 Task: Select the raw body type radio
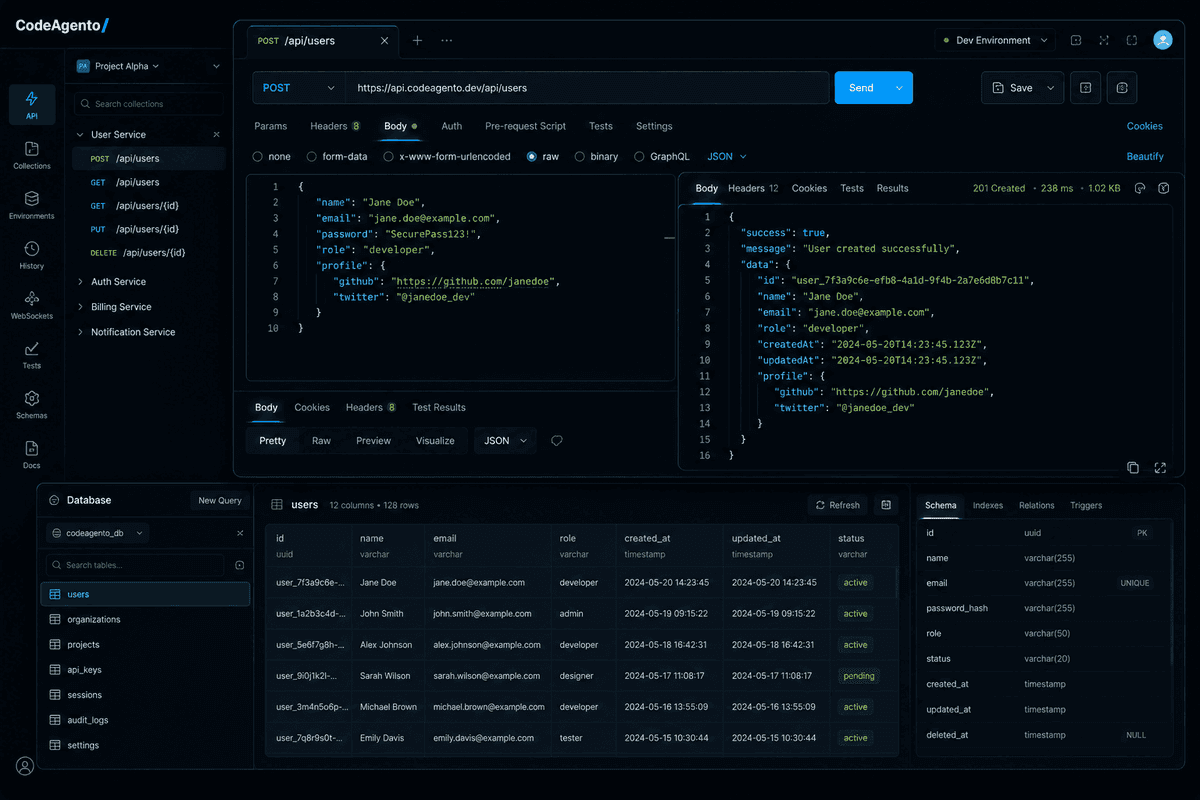pos(532,157)
